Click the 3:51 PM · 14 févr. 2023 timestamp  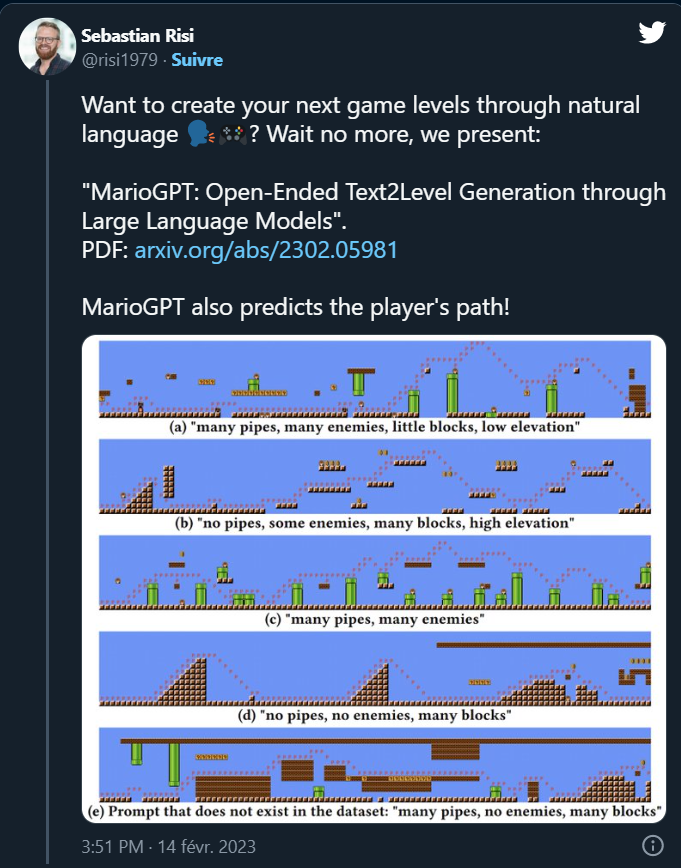[x=169, y=847]
